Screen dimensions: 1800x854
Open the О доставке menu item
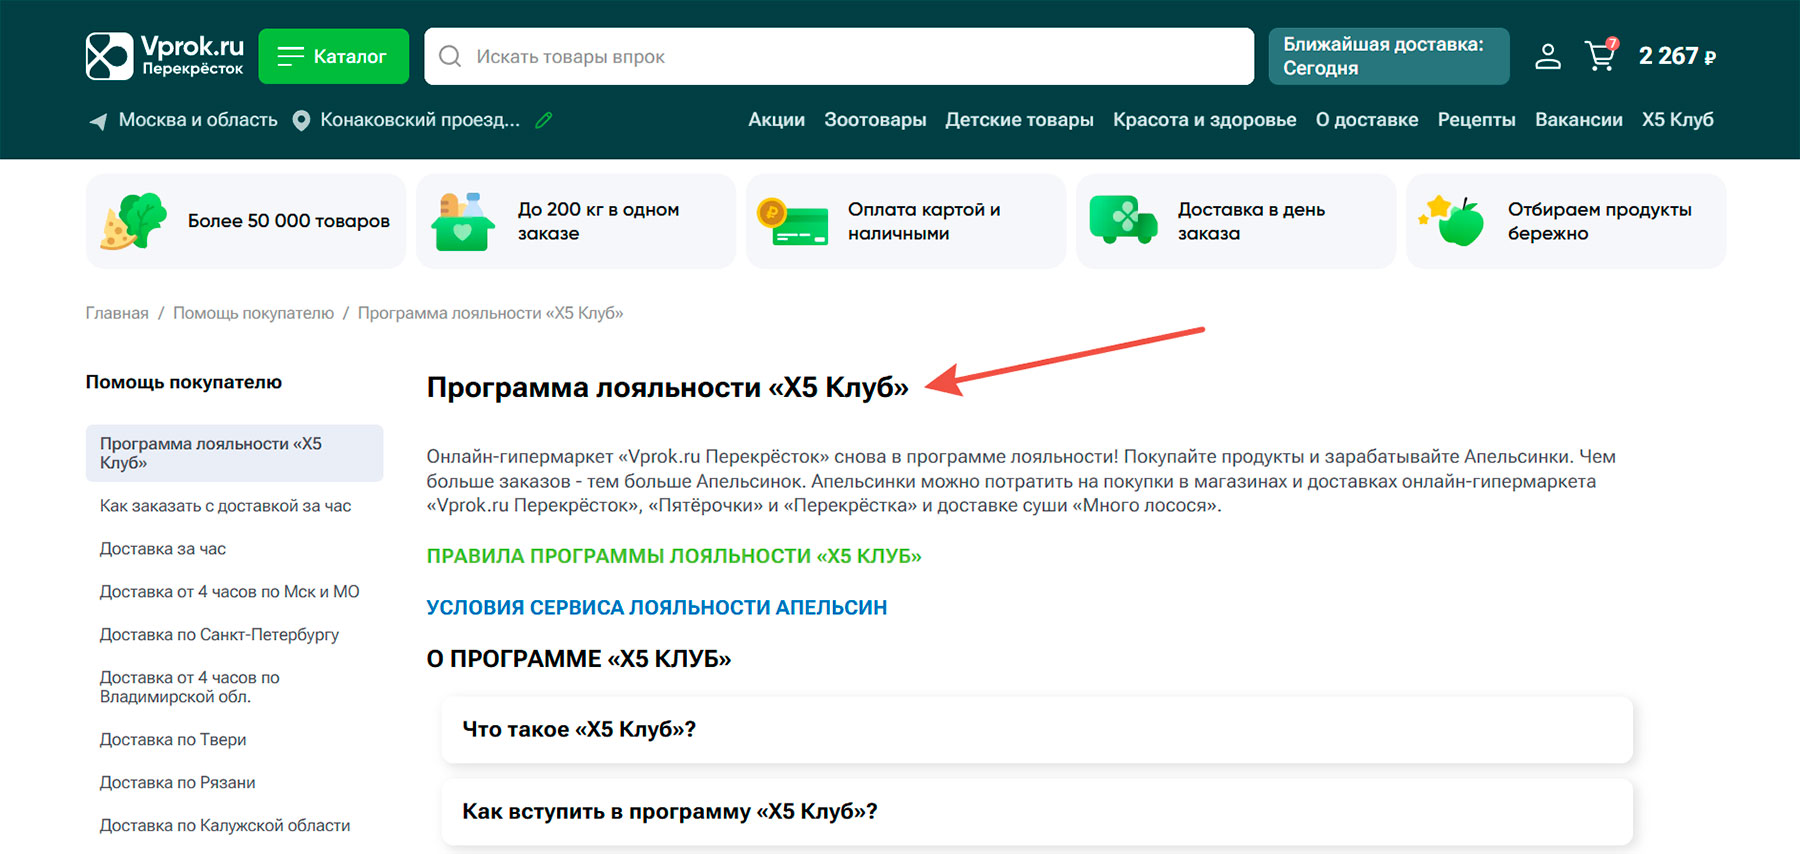[x=1366, y=120]
